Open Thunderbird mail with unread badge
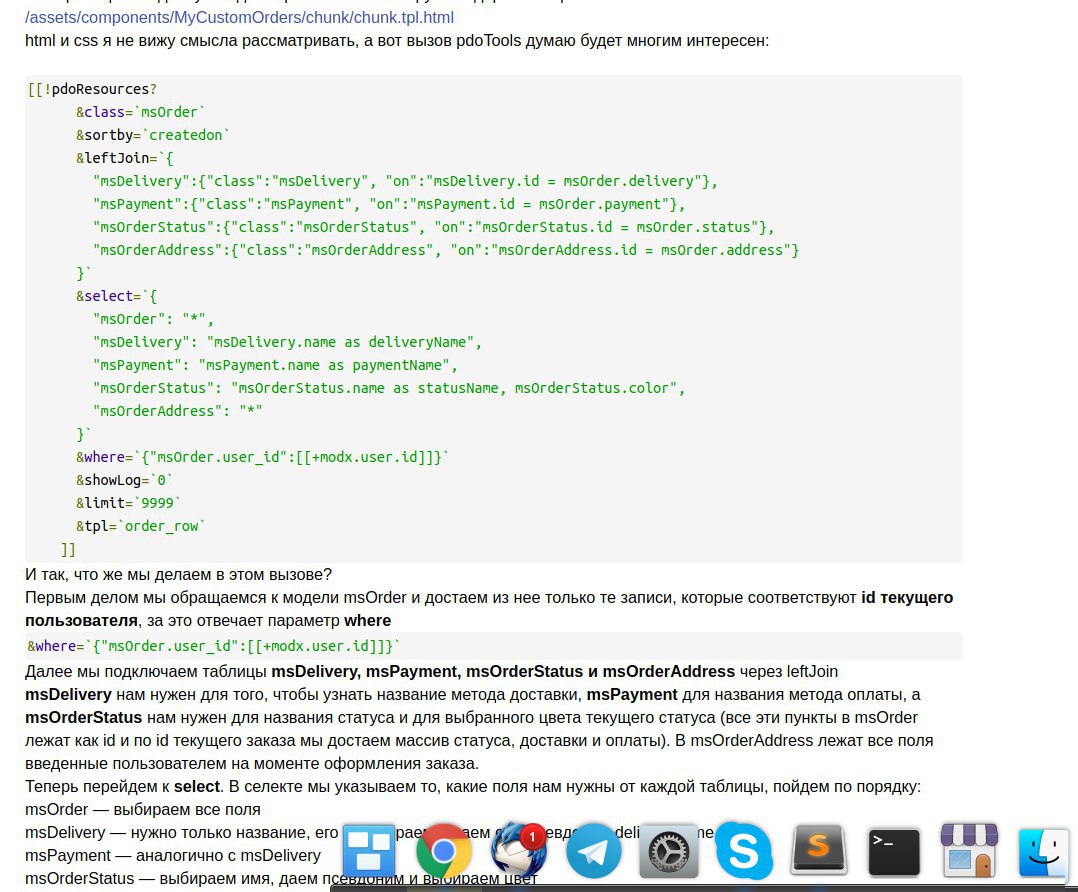This screenshot has width=1078, height=892. point(519,851)
